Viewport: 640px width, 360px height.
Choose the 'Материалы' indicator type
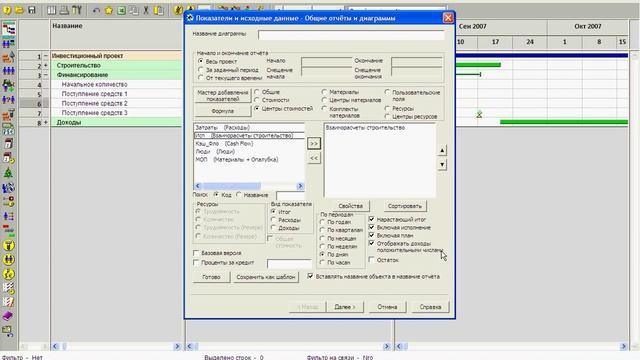pyautogui.click(x=324, y=92)
